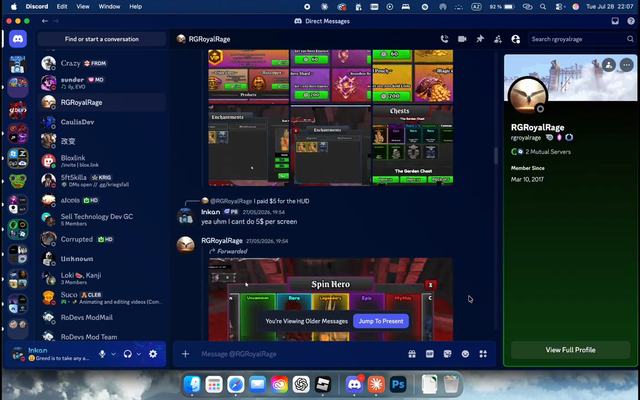Click the plus attachment button
Image resolution: width=640 pixels, height=400 pixels.
(x=185, y=354)
